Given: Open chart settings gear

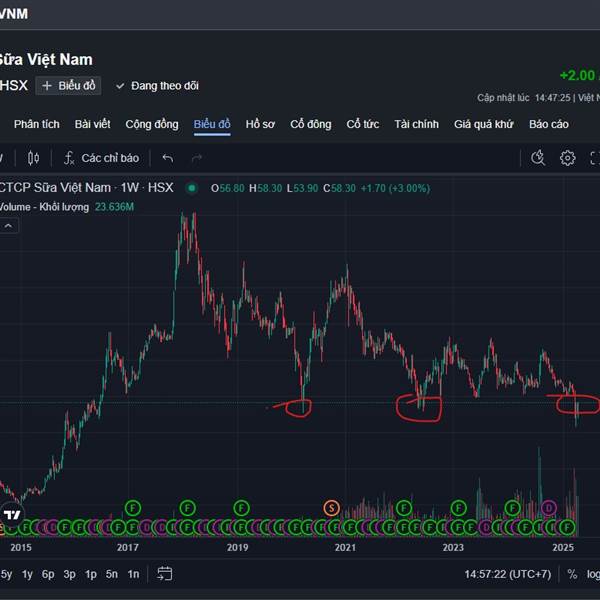Looking at the screenshot, I should (567, 158).
